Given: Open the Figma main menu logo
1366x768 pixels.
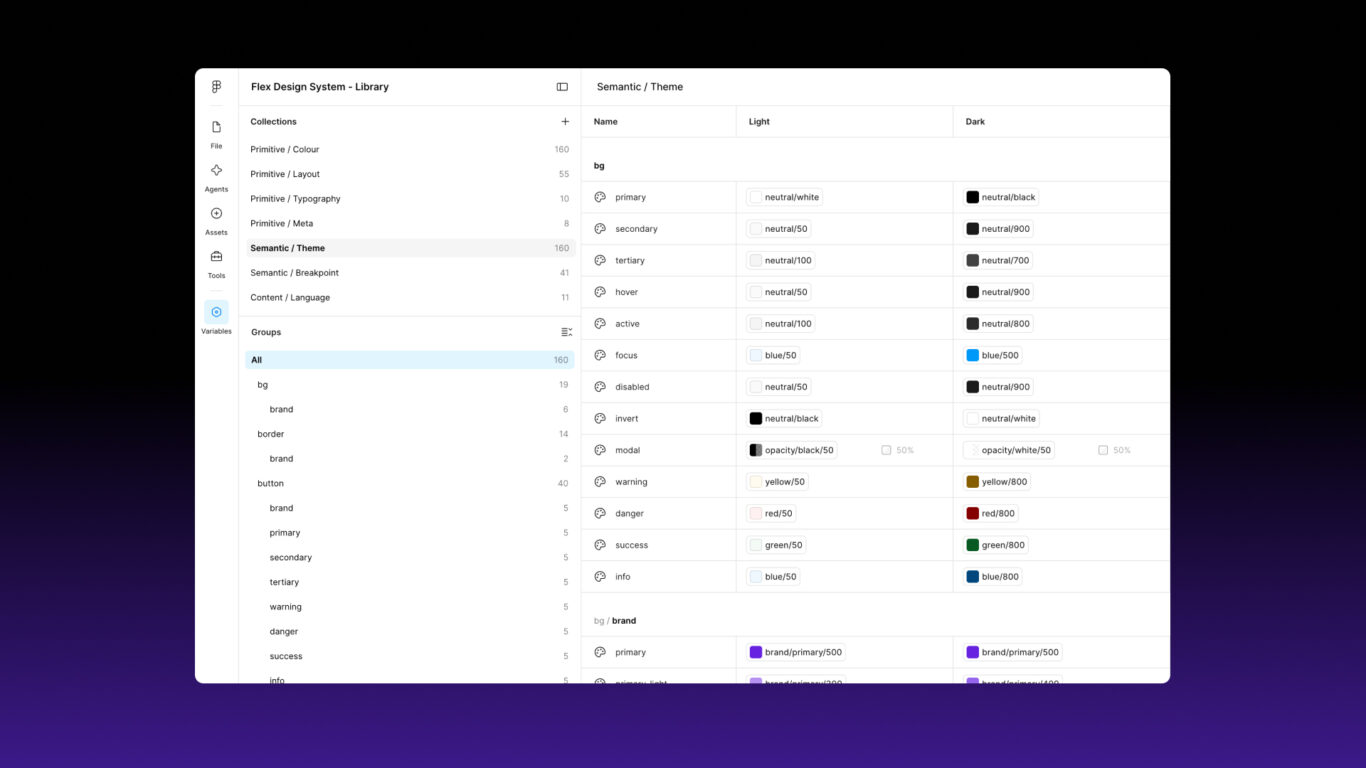Looking at the screenshot, I should (216, 87).
